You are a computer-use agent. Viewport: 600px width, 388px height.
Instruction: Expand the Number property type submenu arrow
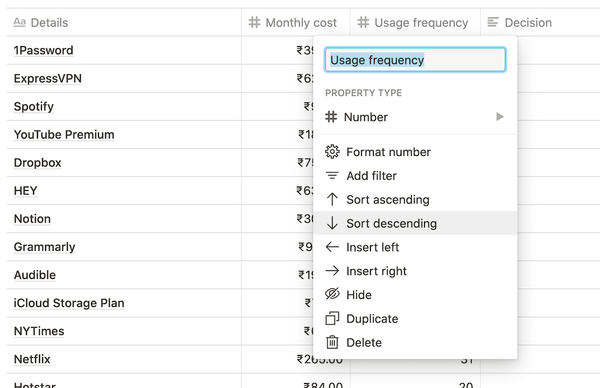pos(500,117)
